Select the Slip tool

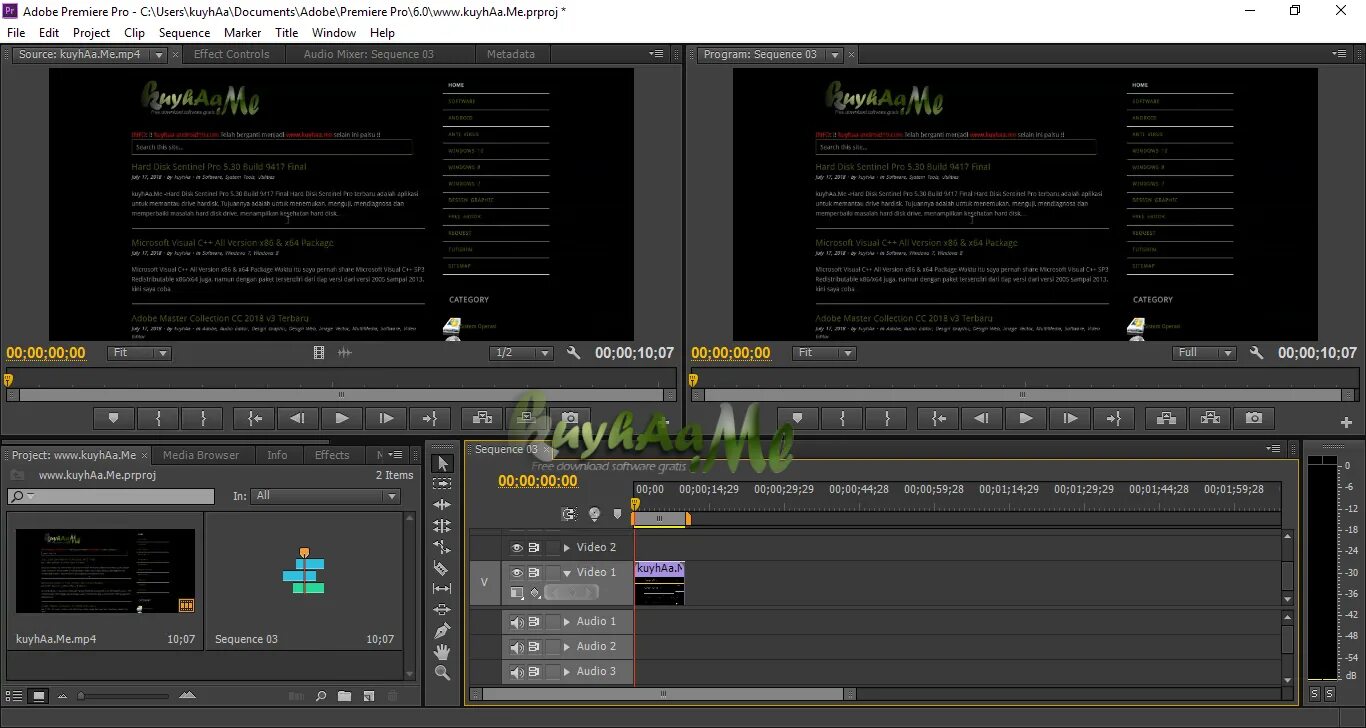(442, 589)
